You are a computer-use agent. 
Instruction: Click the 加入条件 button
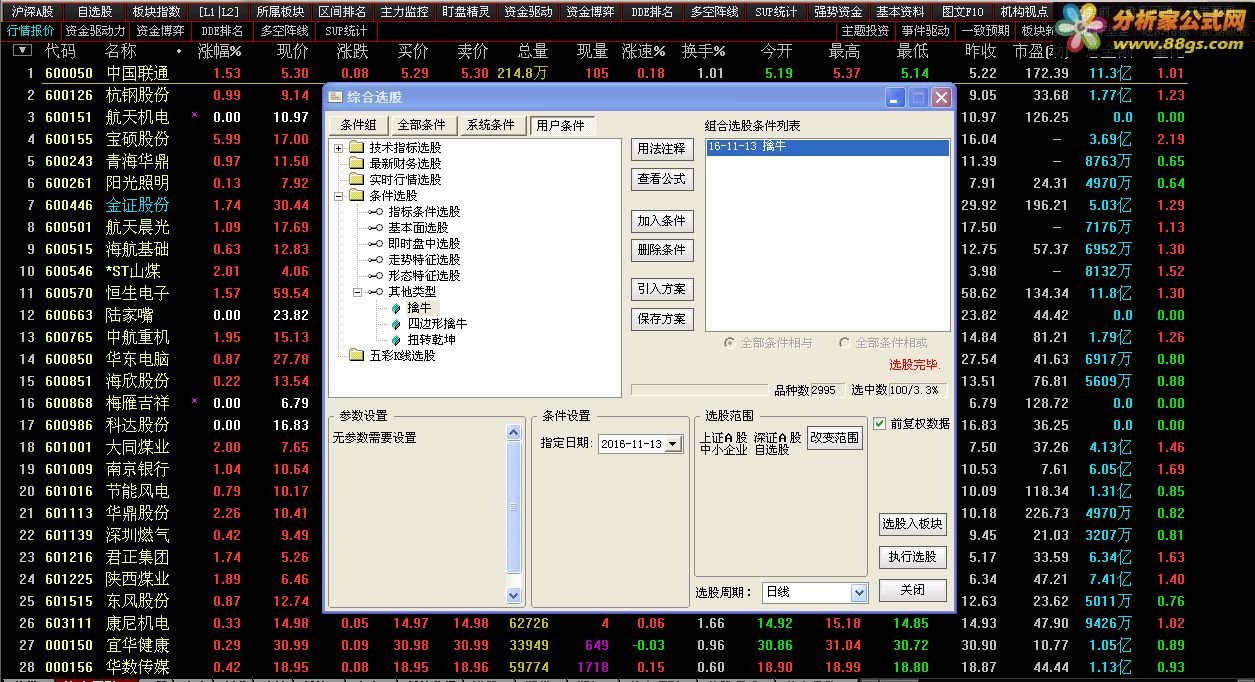tap(662, 221)
